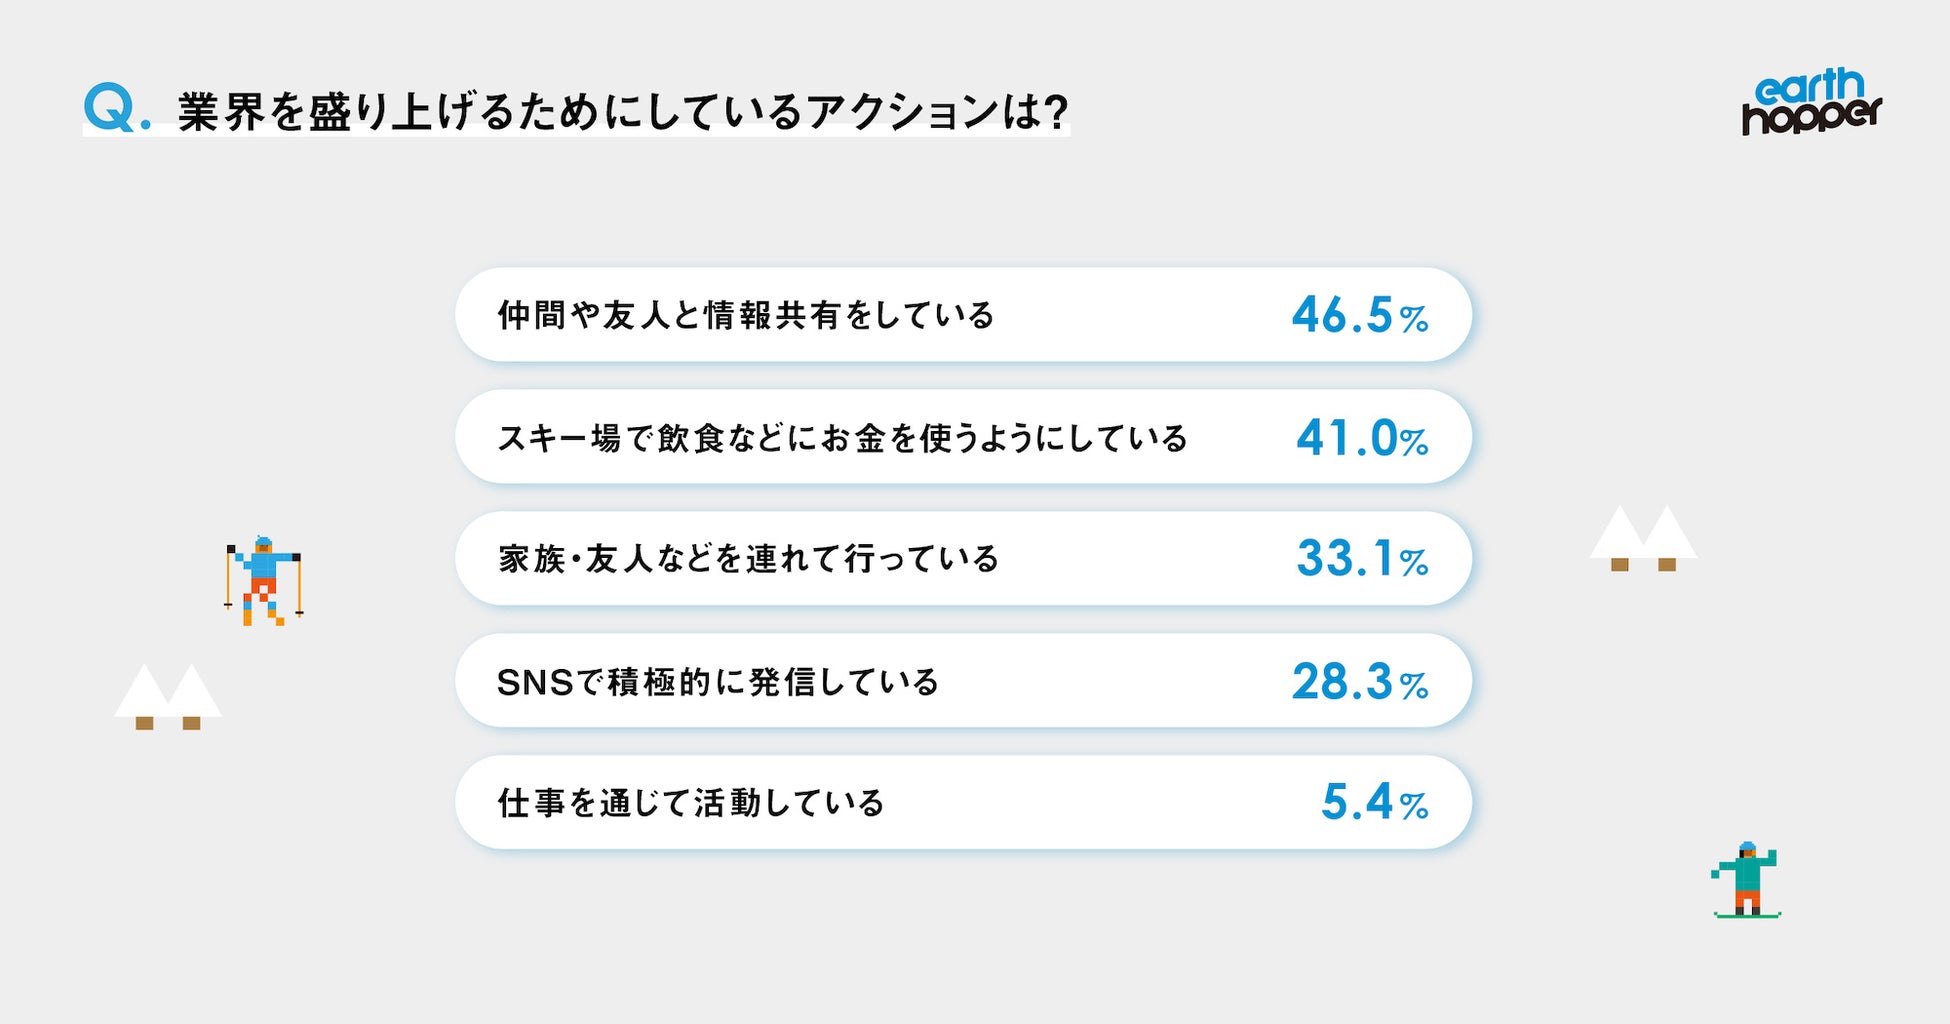
Task: Select the 仕事を通じて活動している answer bar
Action: point(962,803)
